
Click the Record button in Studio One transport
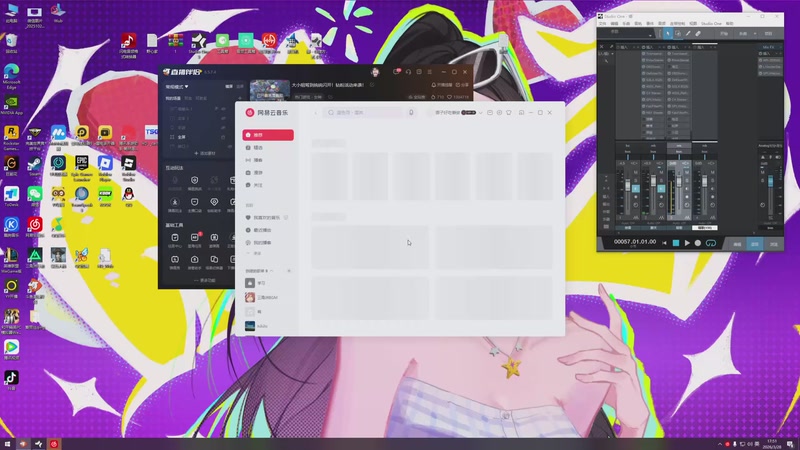(698, 243)
